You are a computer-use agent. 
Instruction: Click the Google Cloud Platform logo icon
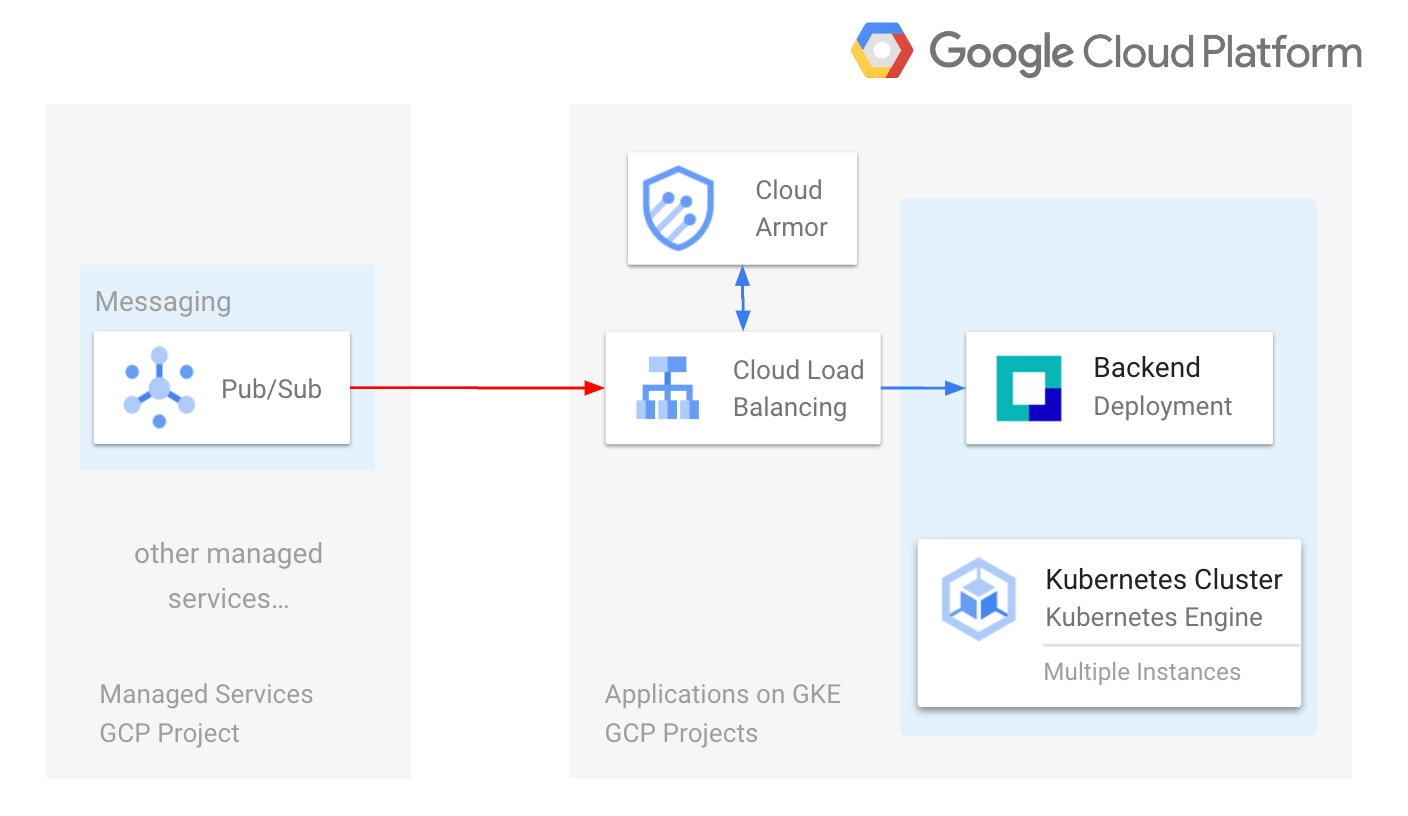click(881, 50)
